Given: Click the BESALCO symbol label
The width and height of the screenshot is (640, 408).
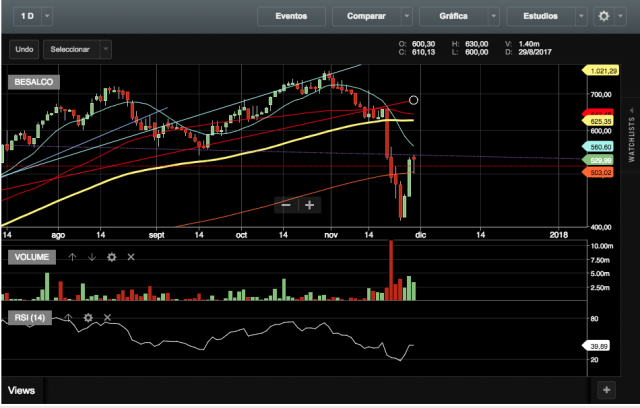Looking at the screenshot, I should [34, 82].
